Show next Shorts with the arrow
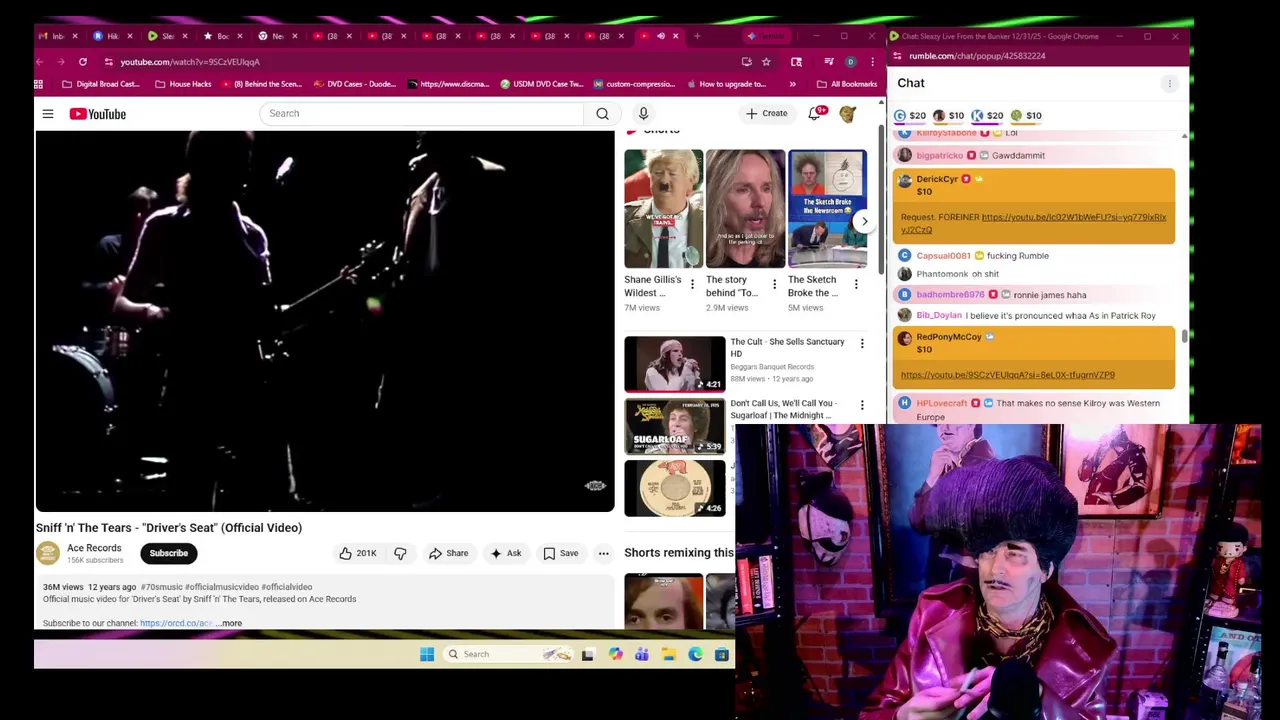 (864, 222)
